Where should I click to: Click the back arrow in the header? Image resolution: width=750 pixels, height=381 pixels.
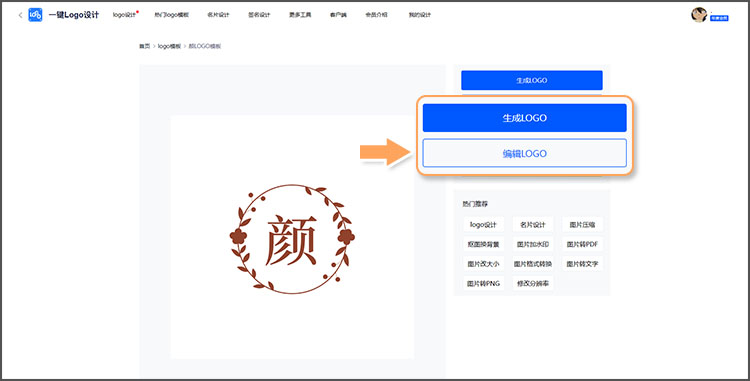click(20, 15)
